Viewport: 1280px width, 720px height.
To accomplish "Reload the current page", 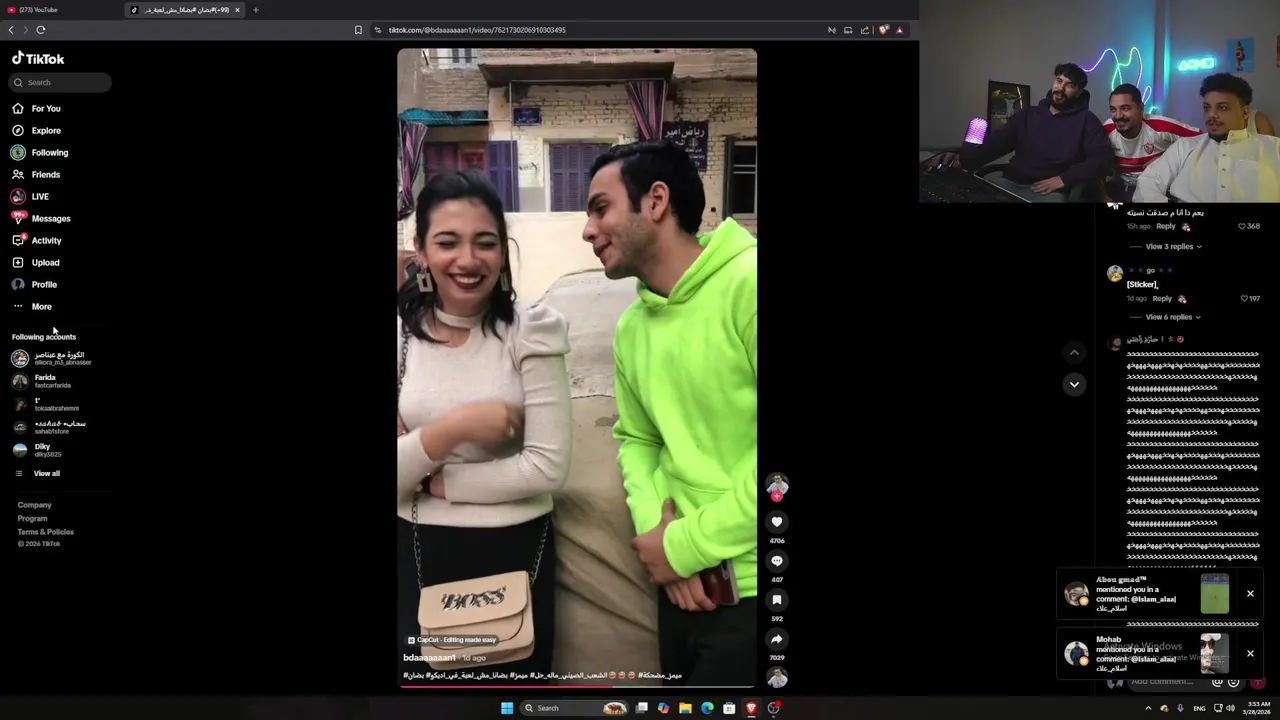I will pos(41,30).
